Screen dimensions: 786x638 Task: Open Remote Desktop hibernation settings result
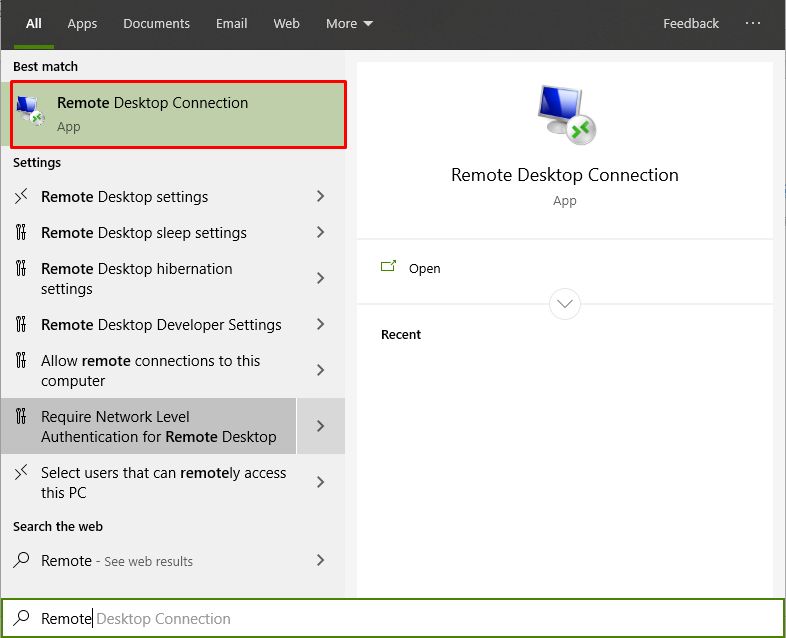pos(149,278)
